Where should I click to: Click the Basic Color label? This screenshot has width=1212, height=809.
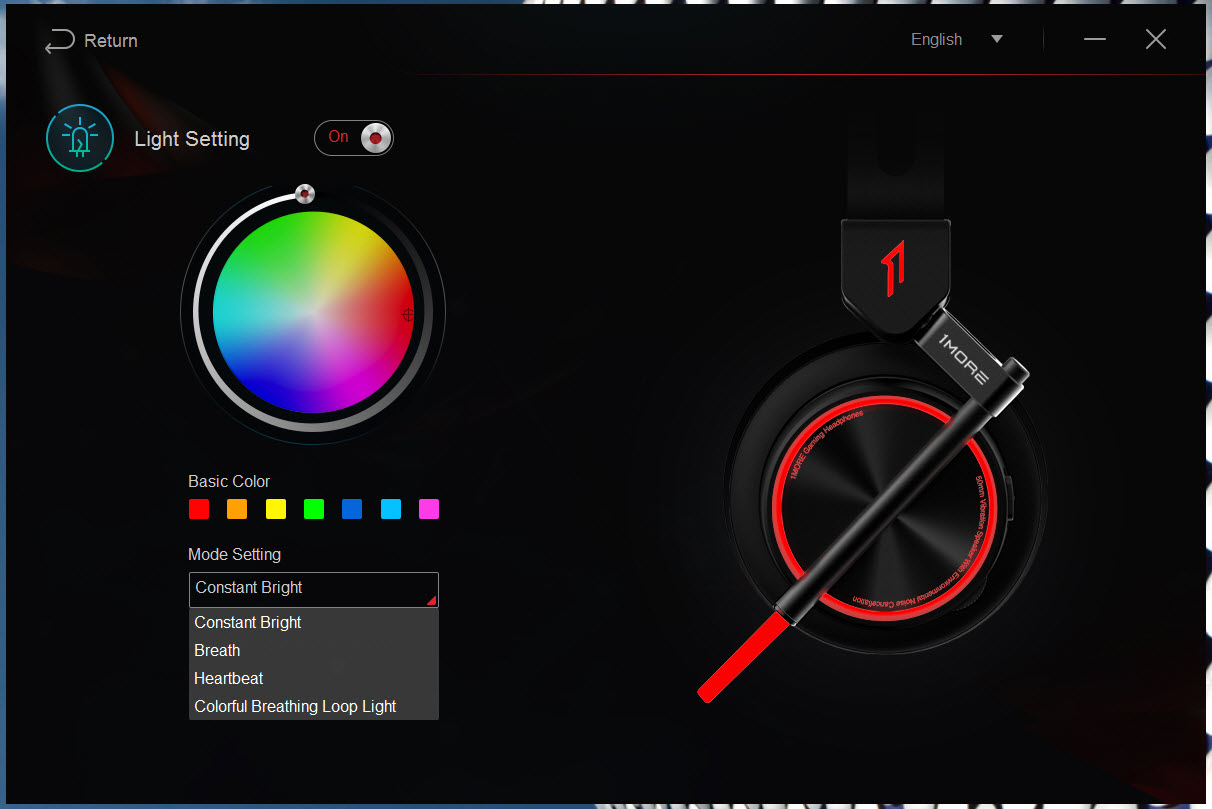(229, 481)
